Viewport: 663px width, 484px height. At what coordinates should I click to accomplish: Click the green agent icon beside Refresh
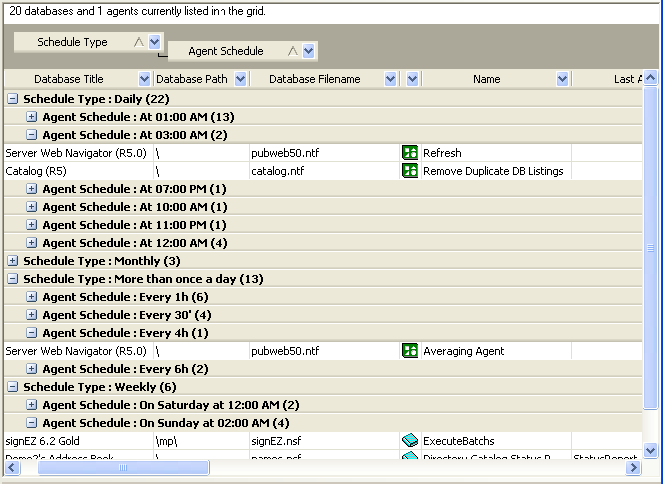point(409,153)
